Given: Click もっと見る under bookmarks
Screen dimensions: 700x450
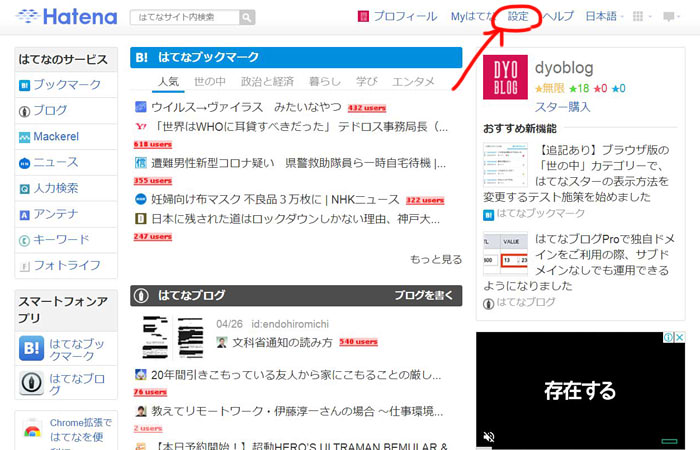Looking at the screenshot, I should pyautogui.click(x=436, y=259).
